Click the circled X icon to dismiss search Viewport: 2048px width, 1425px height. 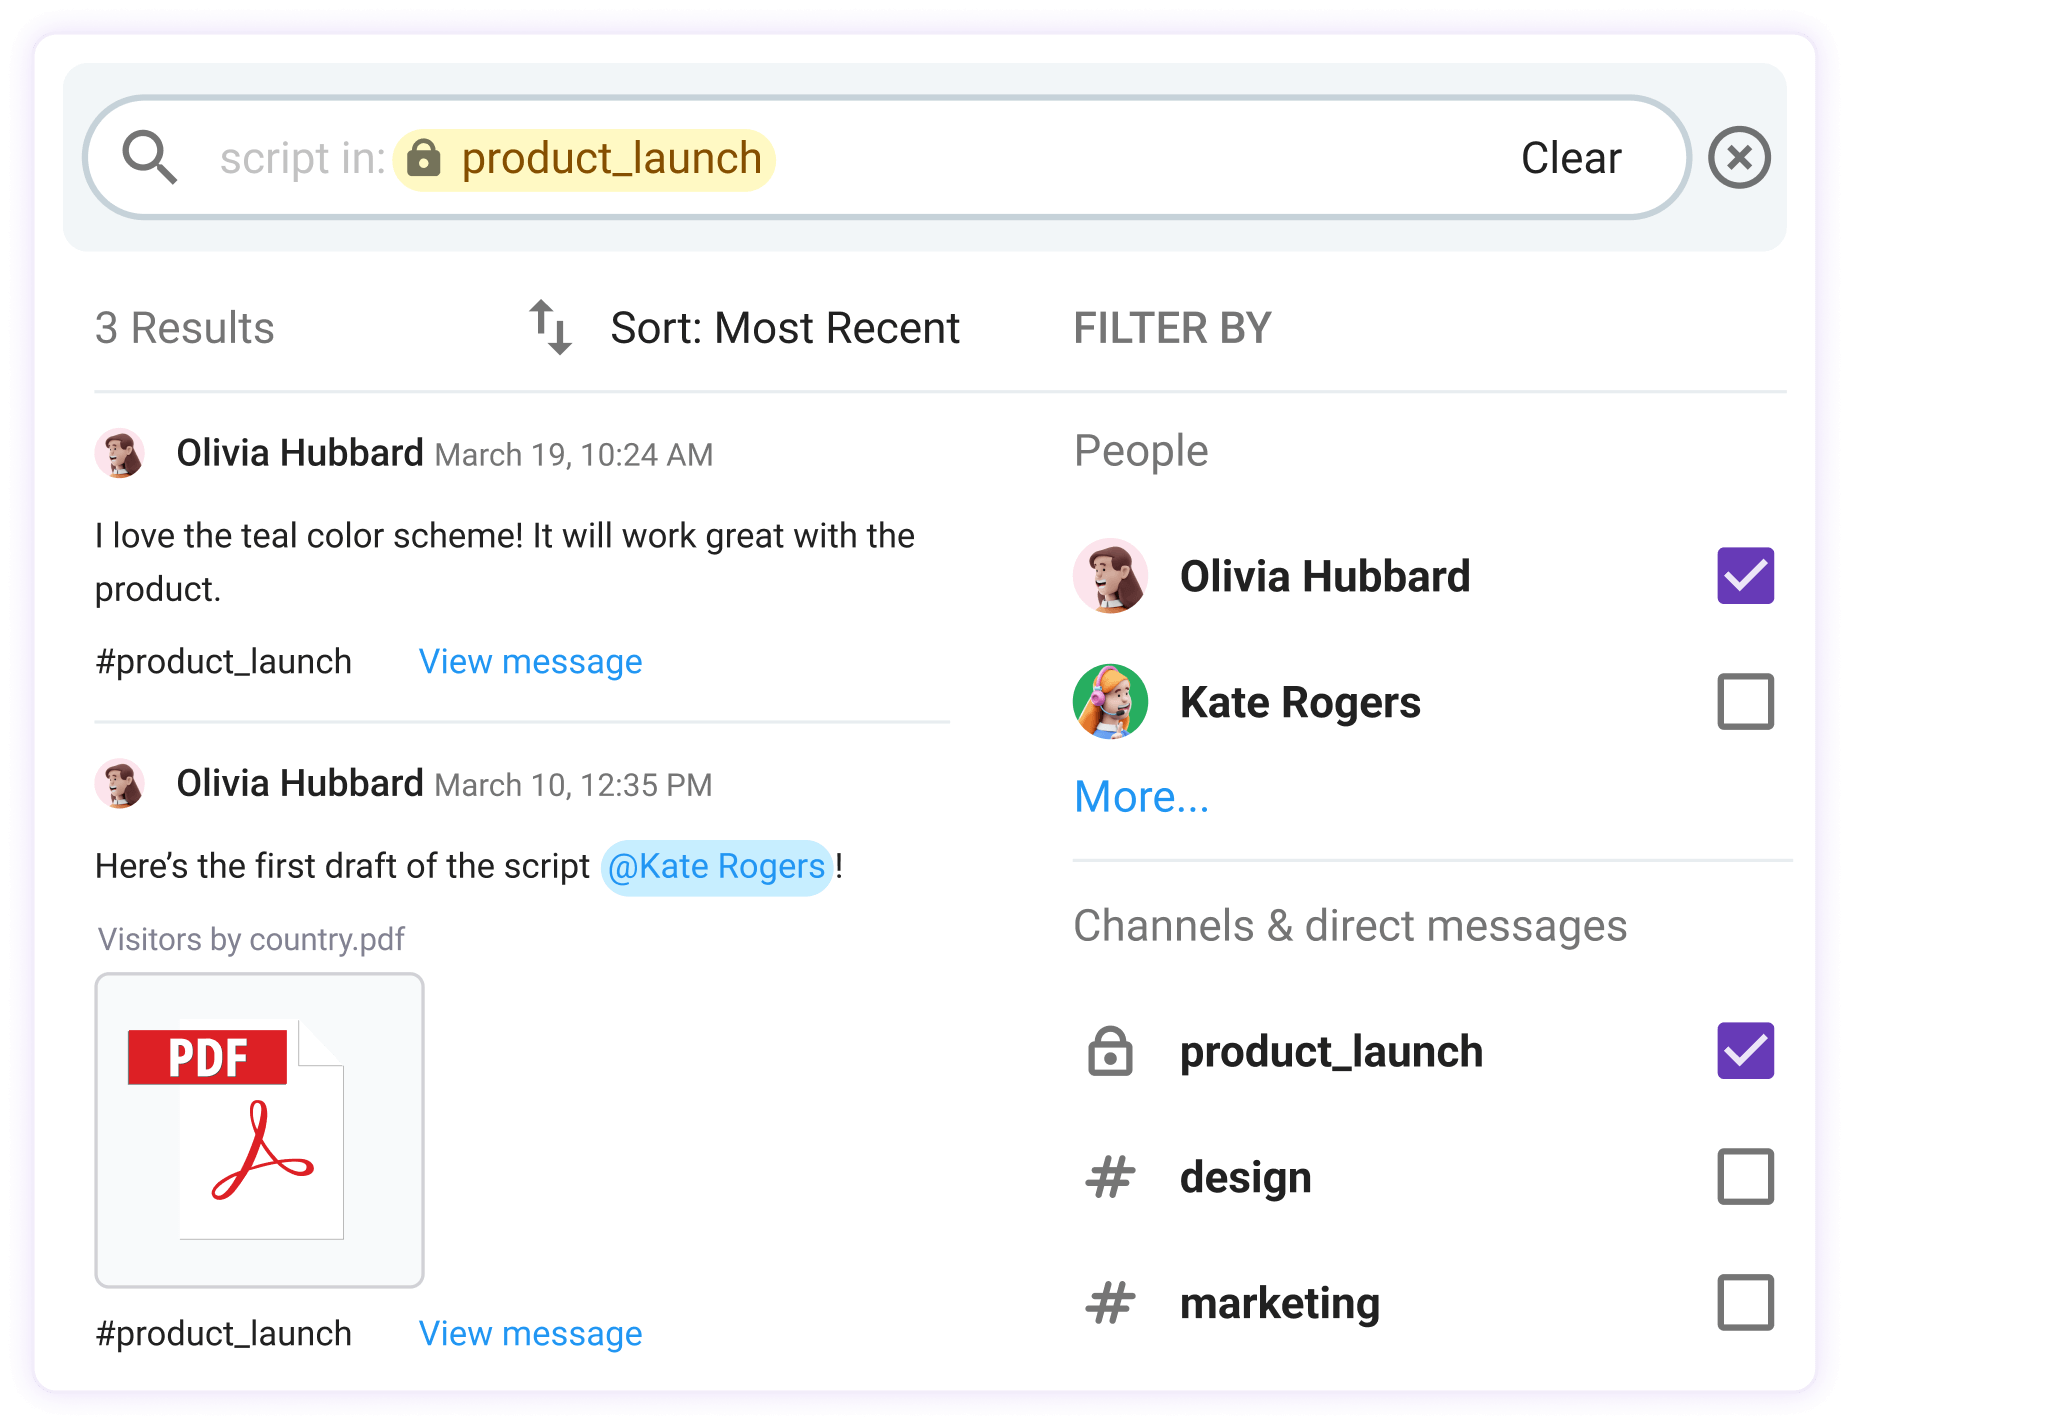(1740, 157)
